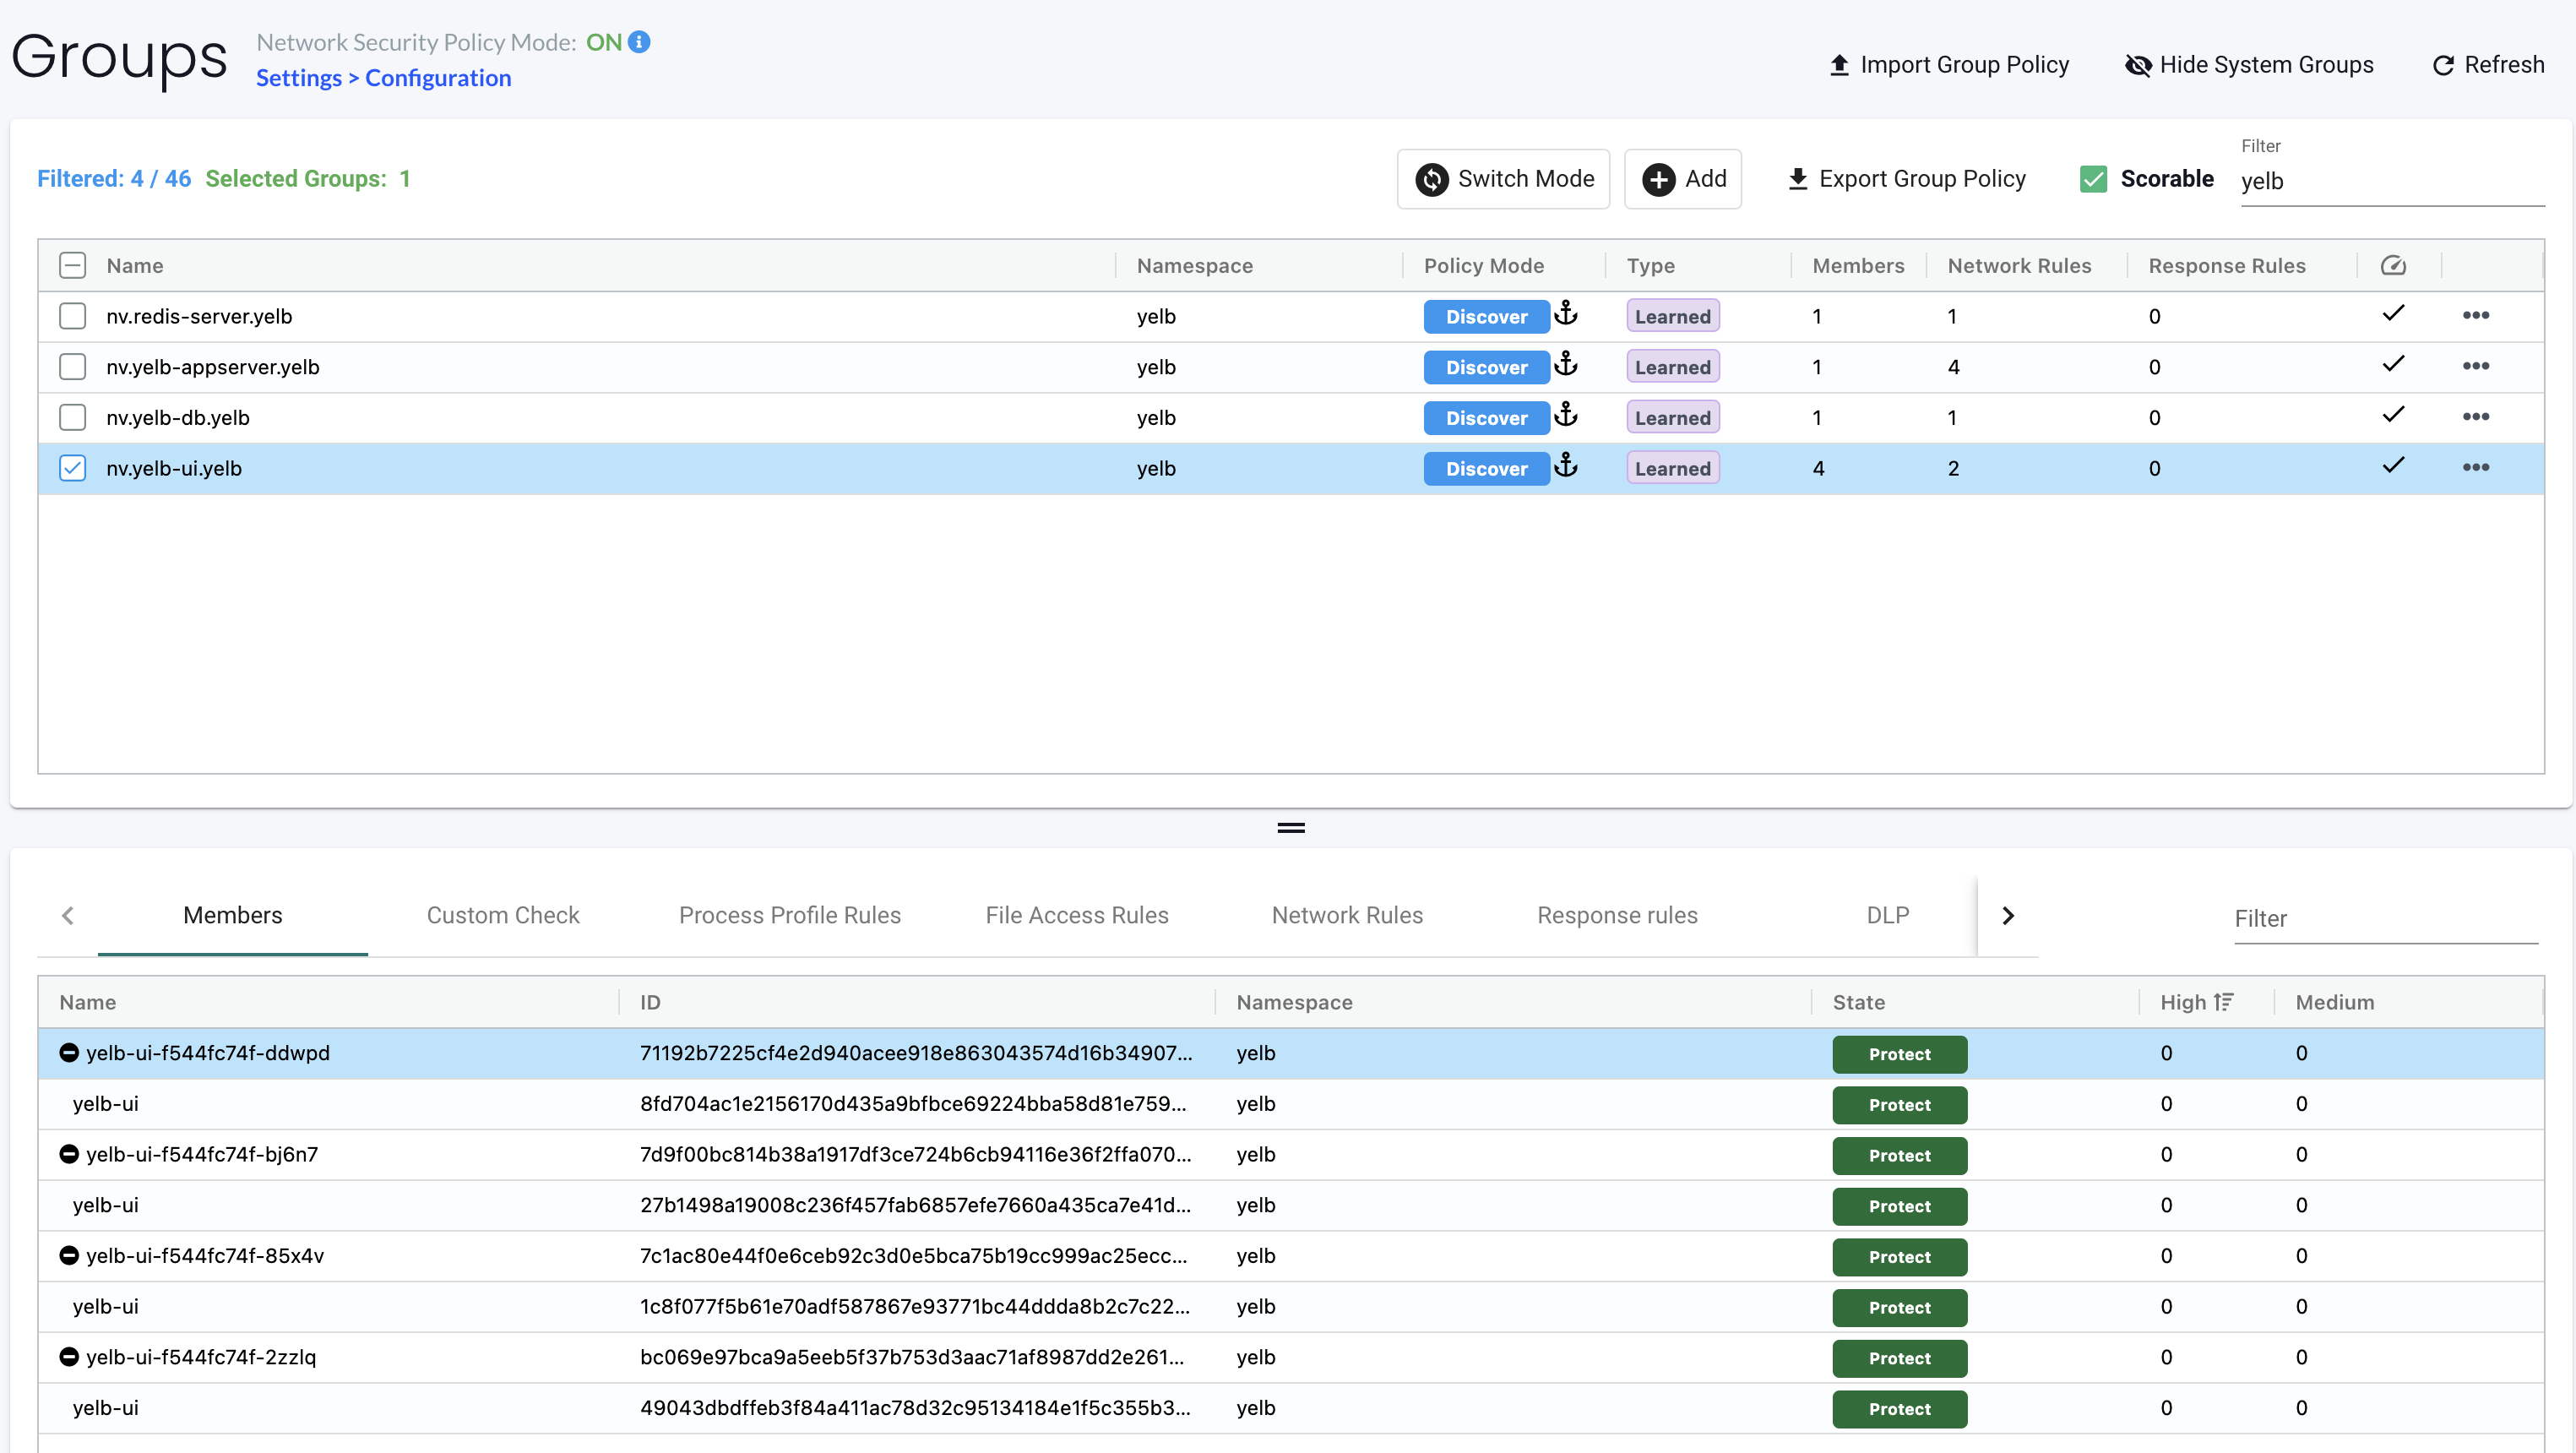This screenshot has width=2576, height=1453.
Task: Collapse pod yelb-ui-f544fc74f-85x4v
Action: 69,1255
